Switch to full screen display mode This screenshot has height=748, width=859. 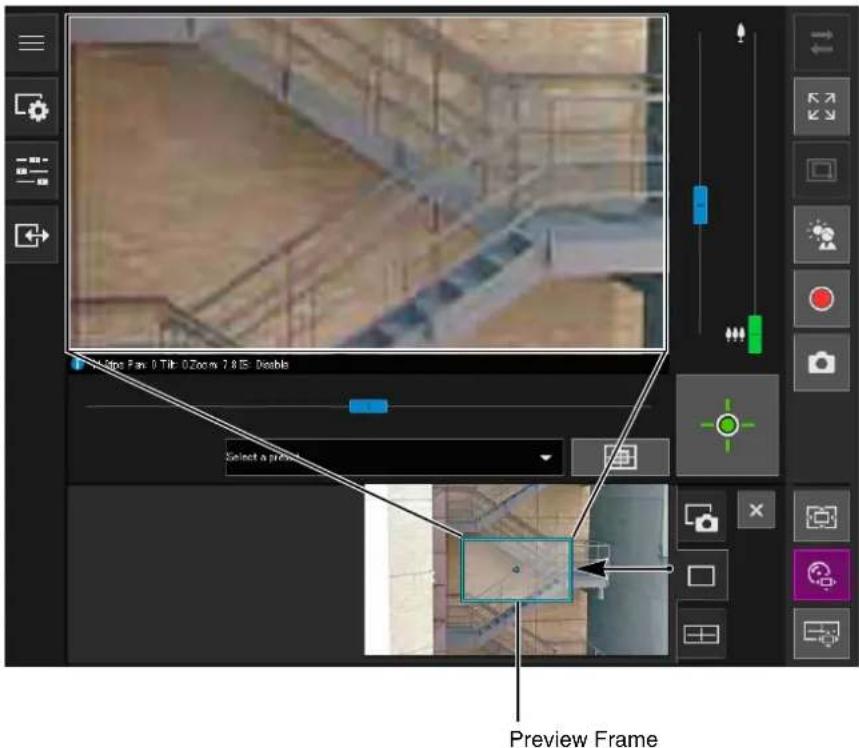821,106
